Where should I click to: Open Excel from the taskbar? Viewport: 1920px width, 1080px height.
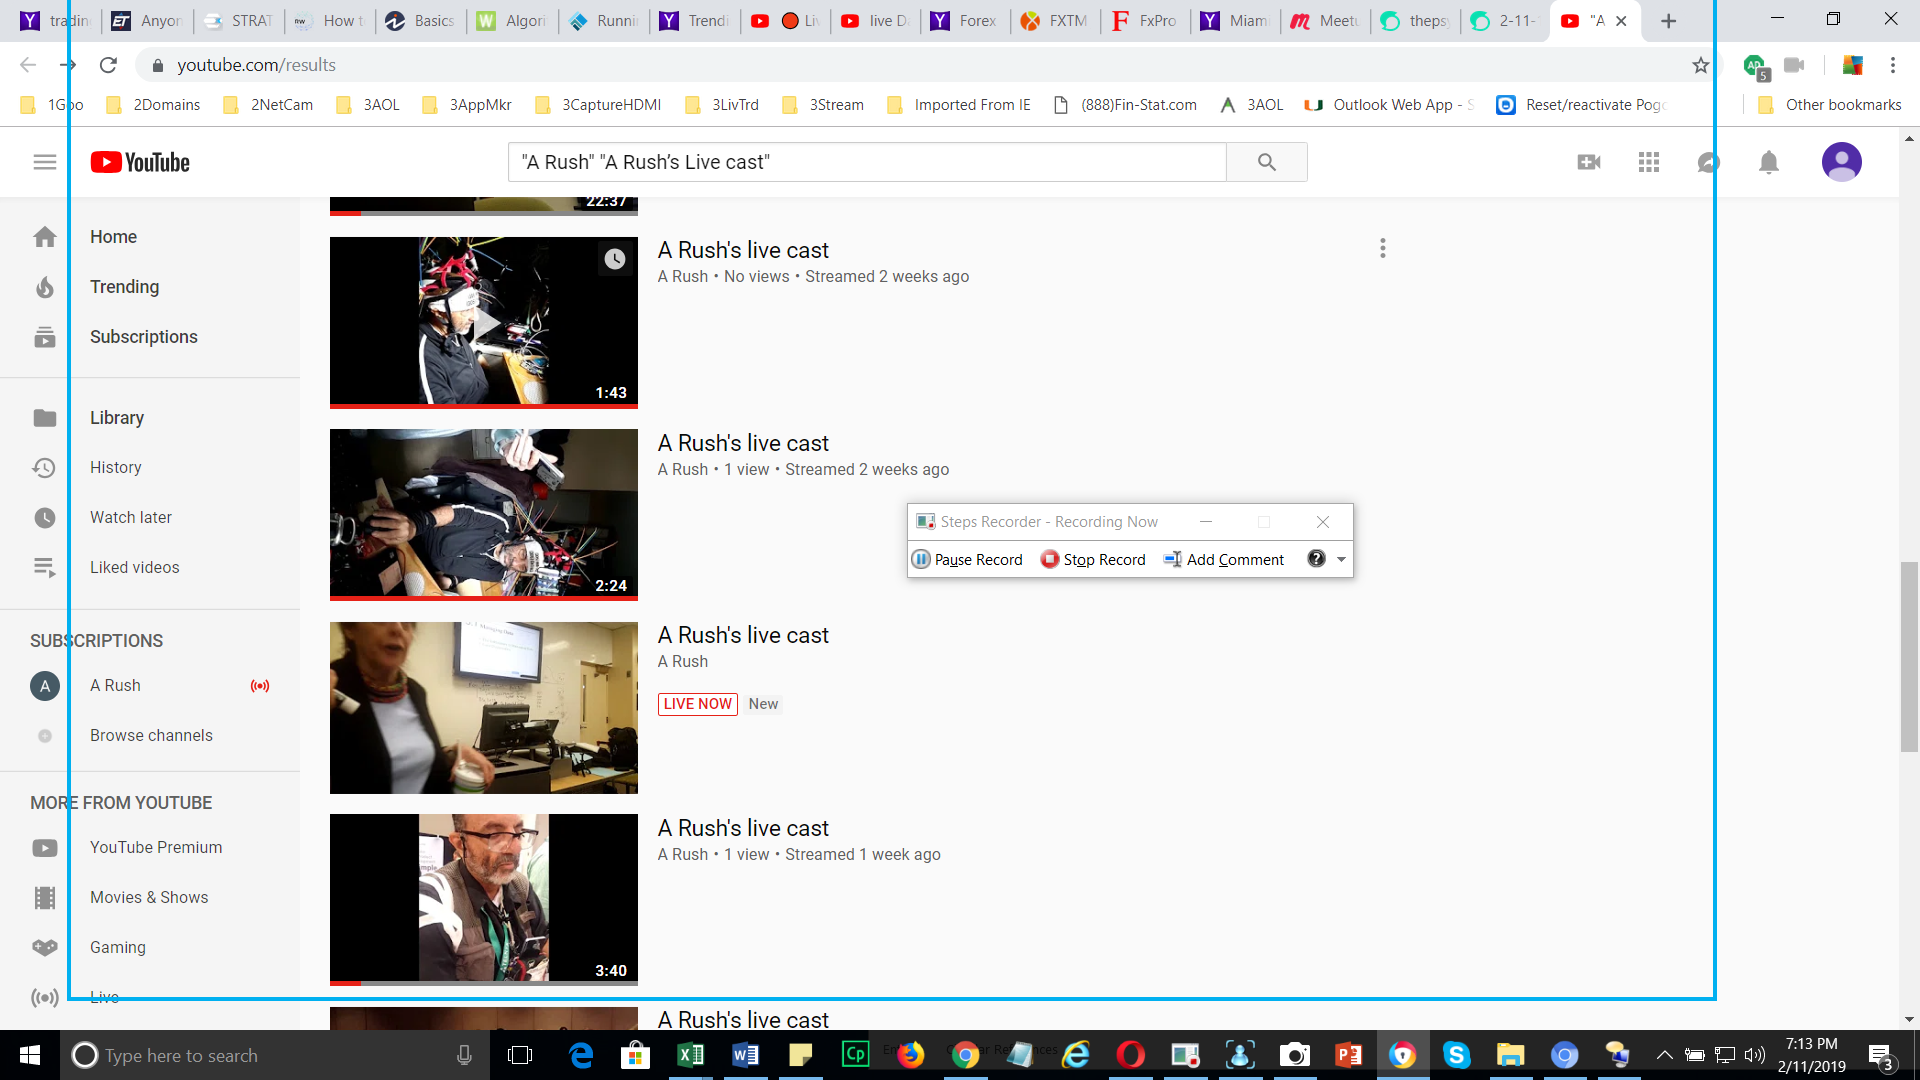click(x=690, y=1055)
